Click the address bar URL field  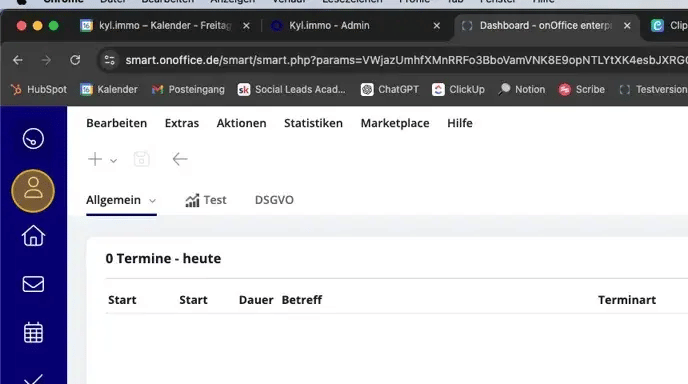coord(406,60)
